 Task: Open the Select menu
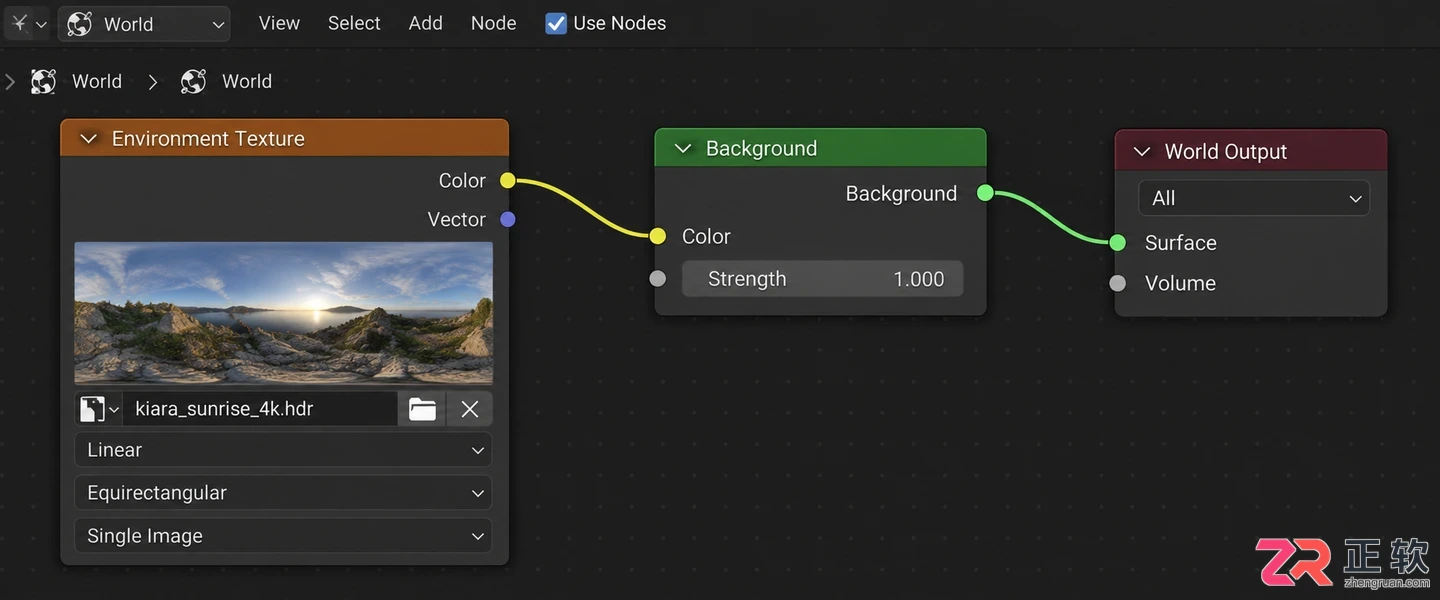354,23
